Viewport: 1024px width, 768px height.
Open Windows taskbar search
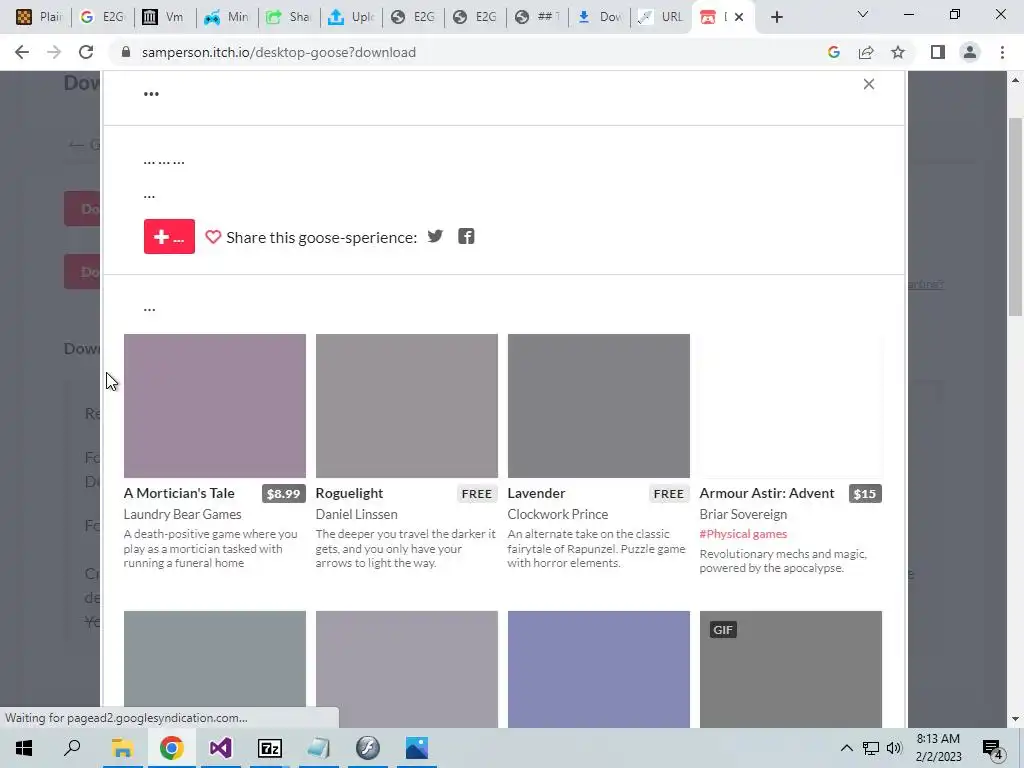pos(72,748)
